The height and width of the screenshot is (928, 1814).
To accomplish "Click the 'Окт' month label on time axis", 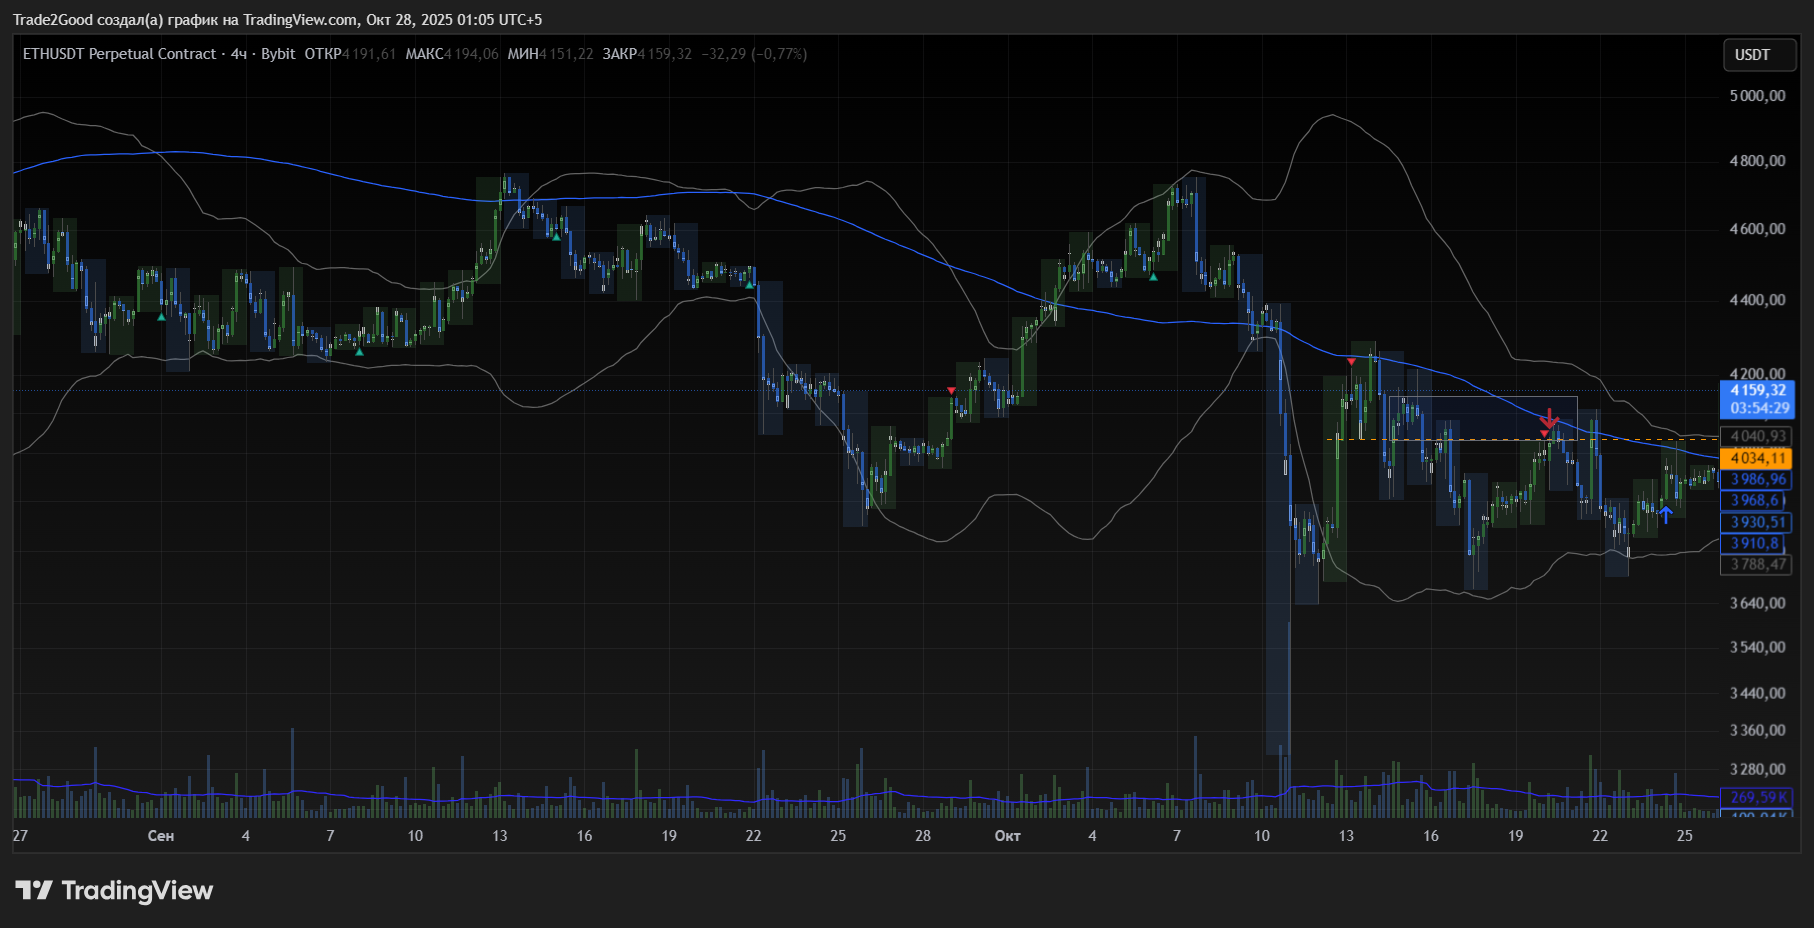I will point(1007,836).
